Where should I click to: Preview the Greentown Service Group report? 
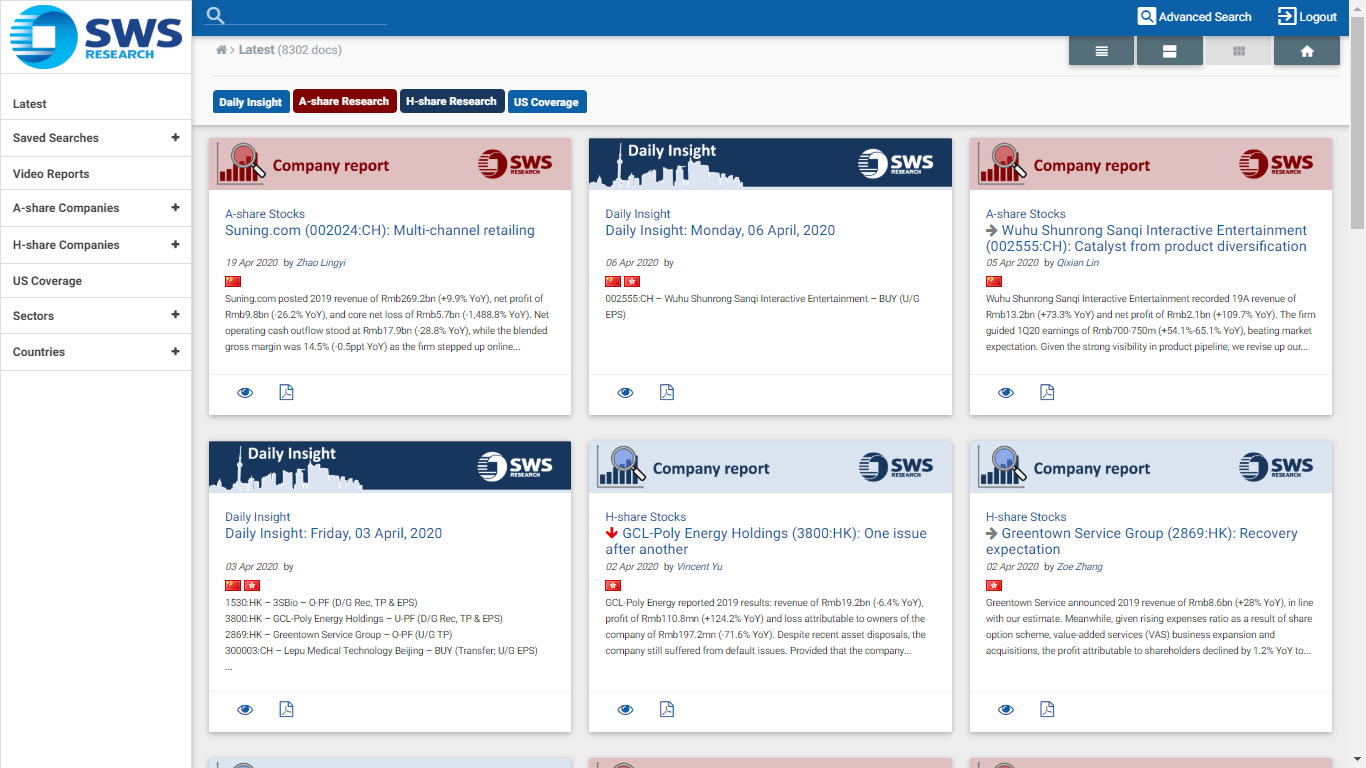point(1006,709)
